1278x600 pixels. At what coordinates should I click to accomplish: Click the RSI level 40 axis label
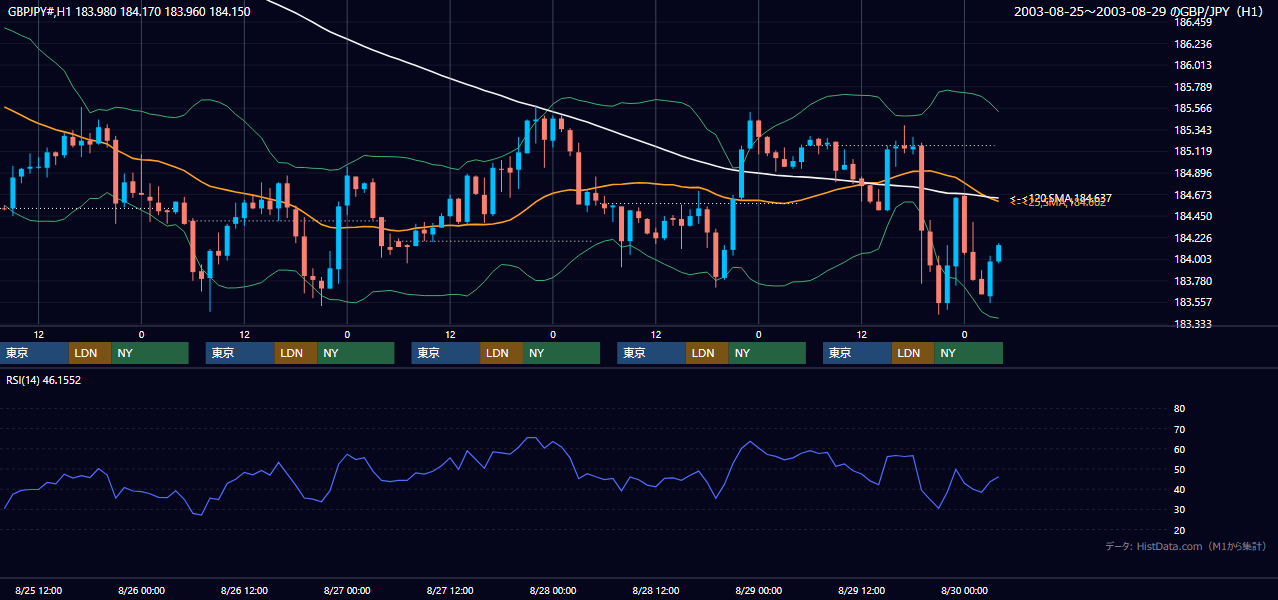point(1179,489)
